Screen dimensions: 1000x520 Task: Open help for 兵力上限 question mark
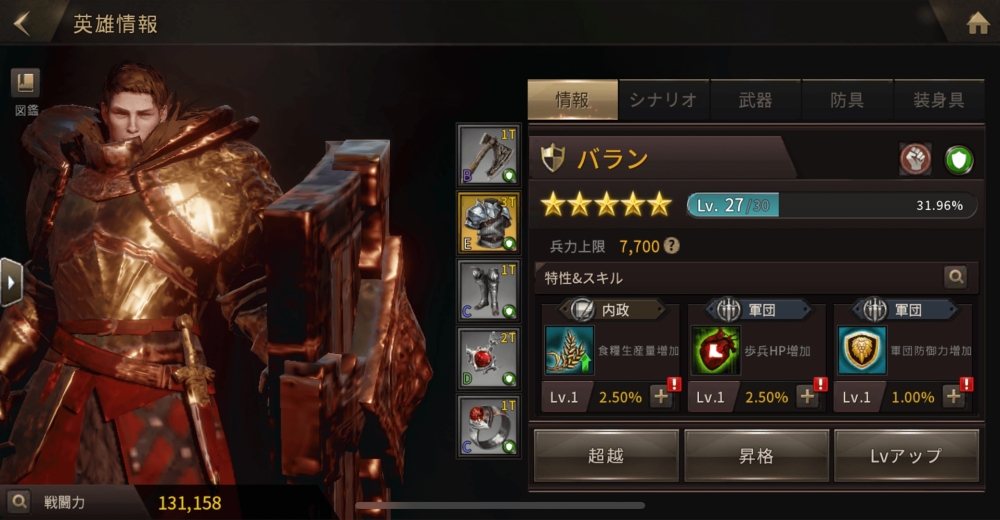(671, 246)
